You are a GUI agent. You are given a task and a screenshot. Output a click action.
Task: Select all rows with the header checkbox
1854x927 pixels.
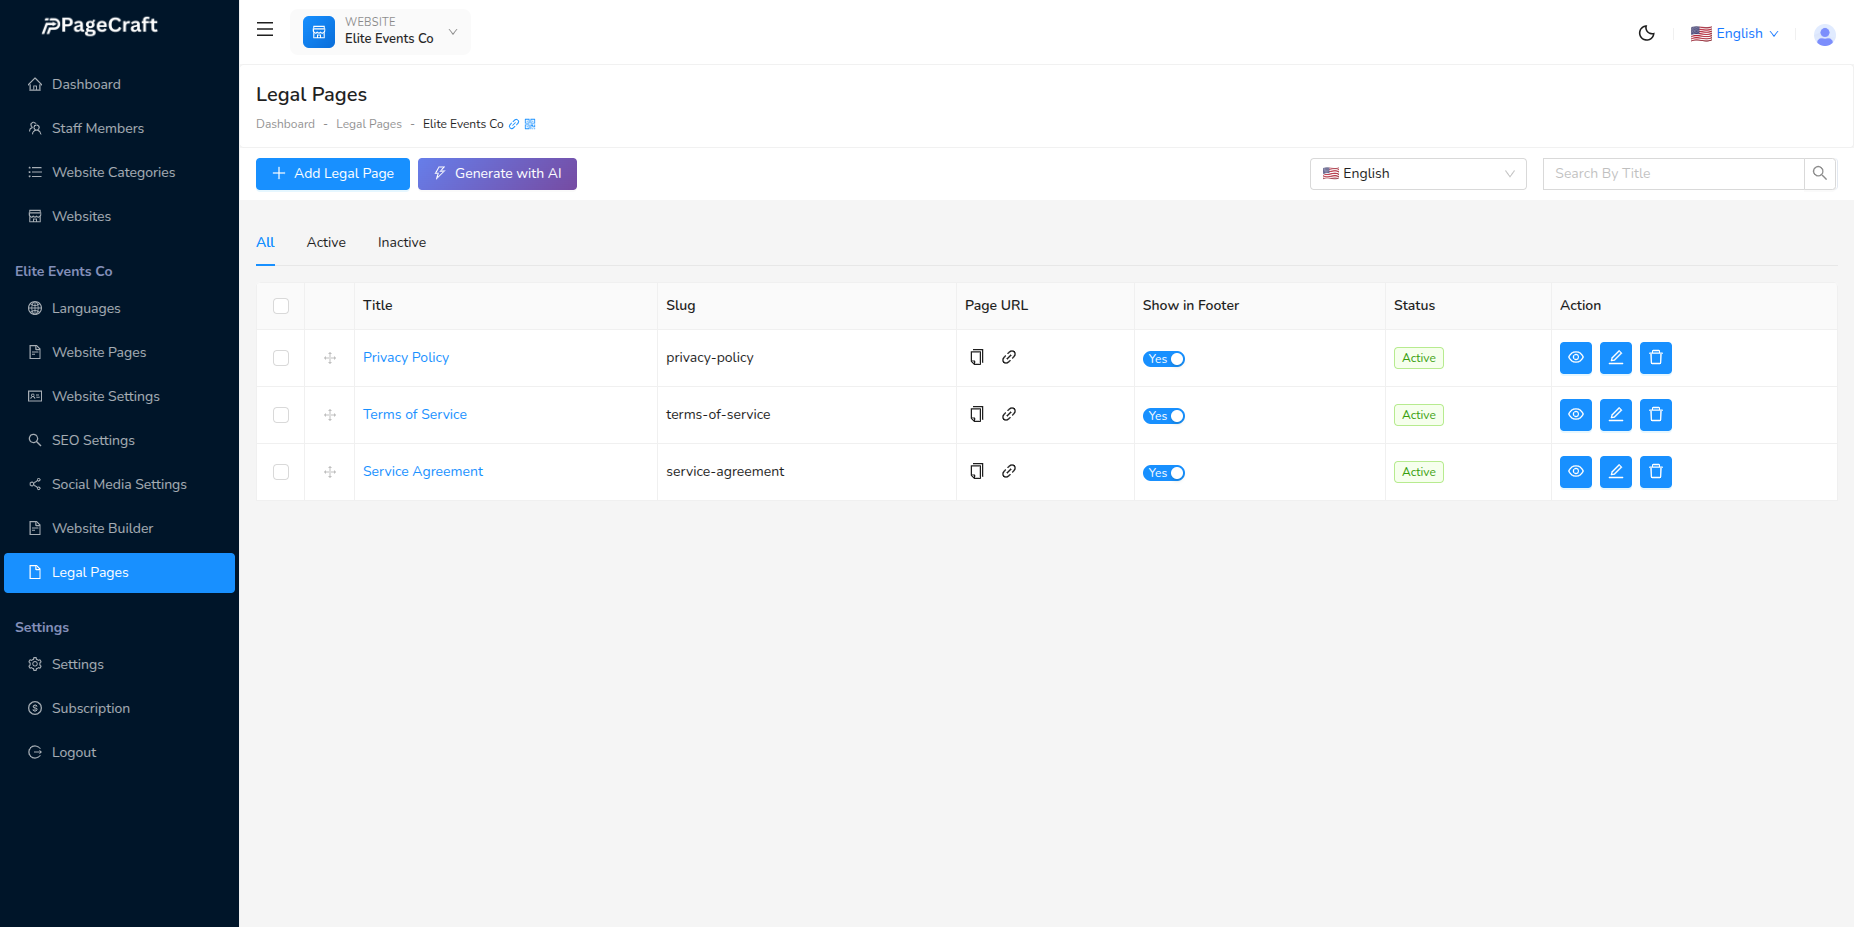click(x=280, y=305)
